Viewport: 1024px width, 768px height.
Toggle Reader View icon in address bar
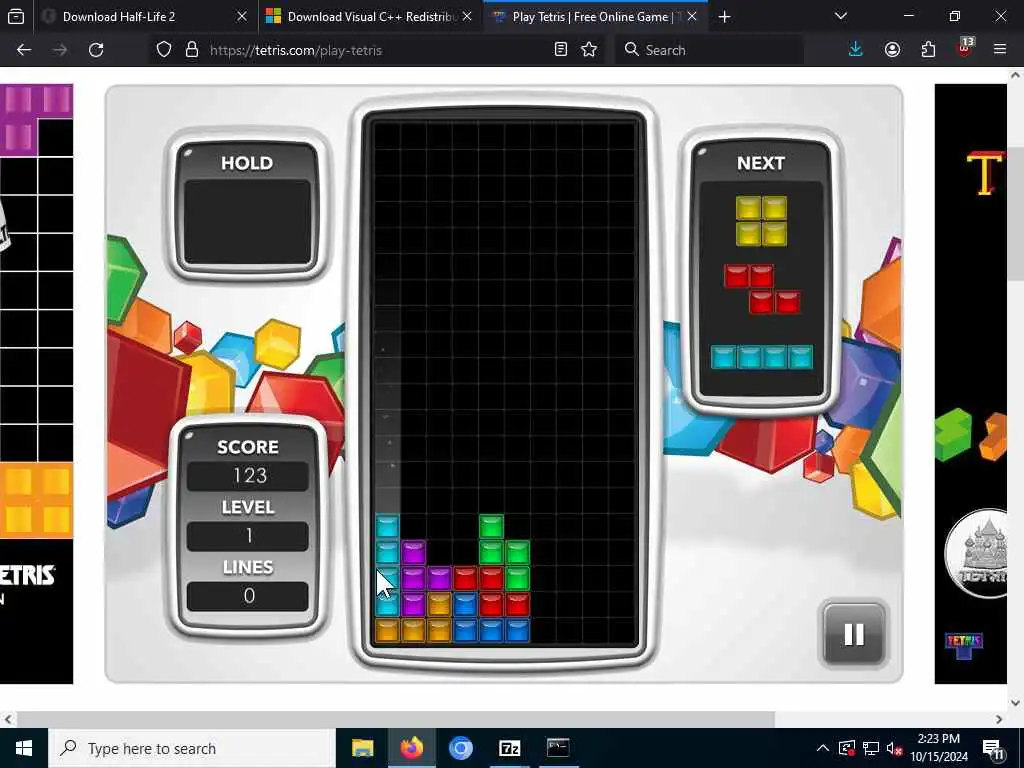click(560, 50)
